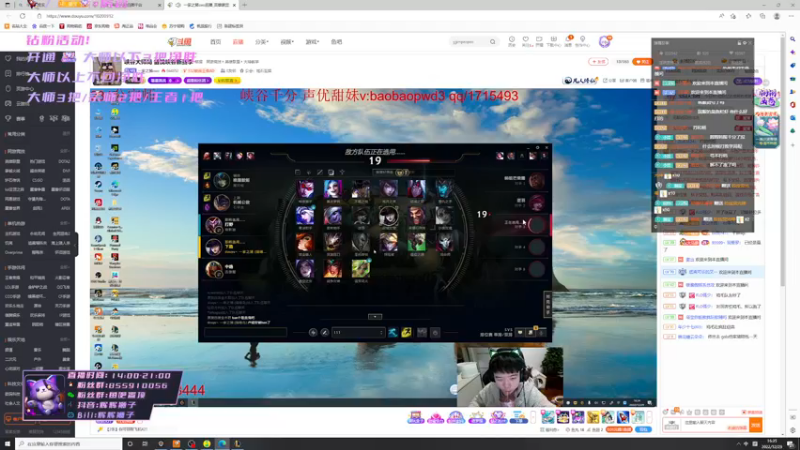
Task: Expand the 游戏 games menu
Action: click(312, 42)
